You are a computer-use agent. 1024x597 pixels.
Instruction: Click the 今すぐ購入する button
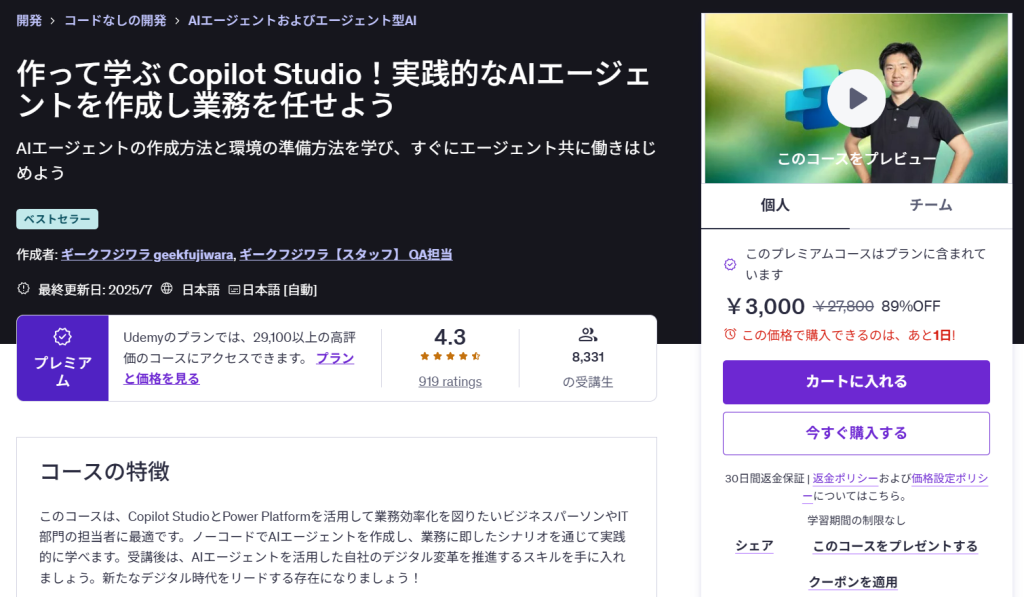click(856, 433)
